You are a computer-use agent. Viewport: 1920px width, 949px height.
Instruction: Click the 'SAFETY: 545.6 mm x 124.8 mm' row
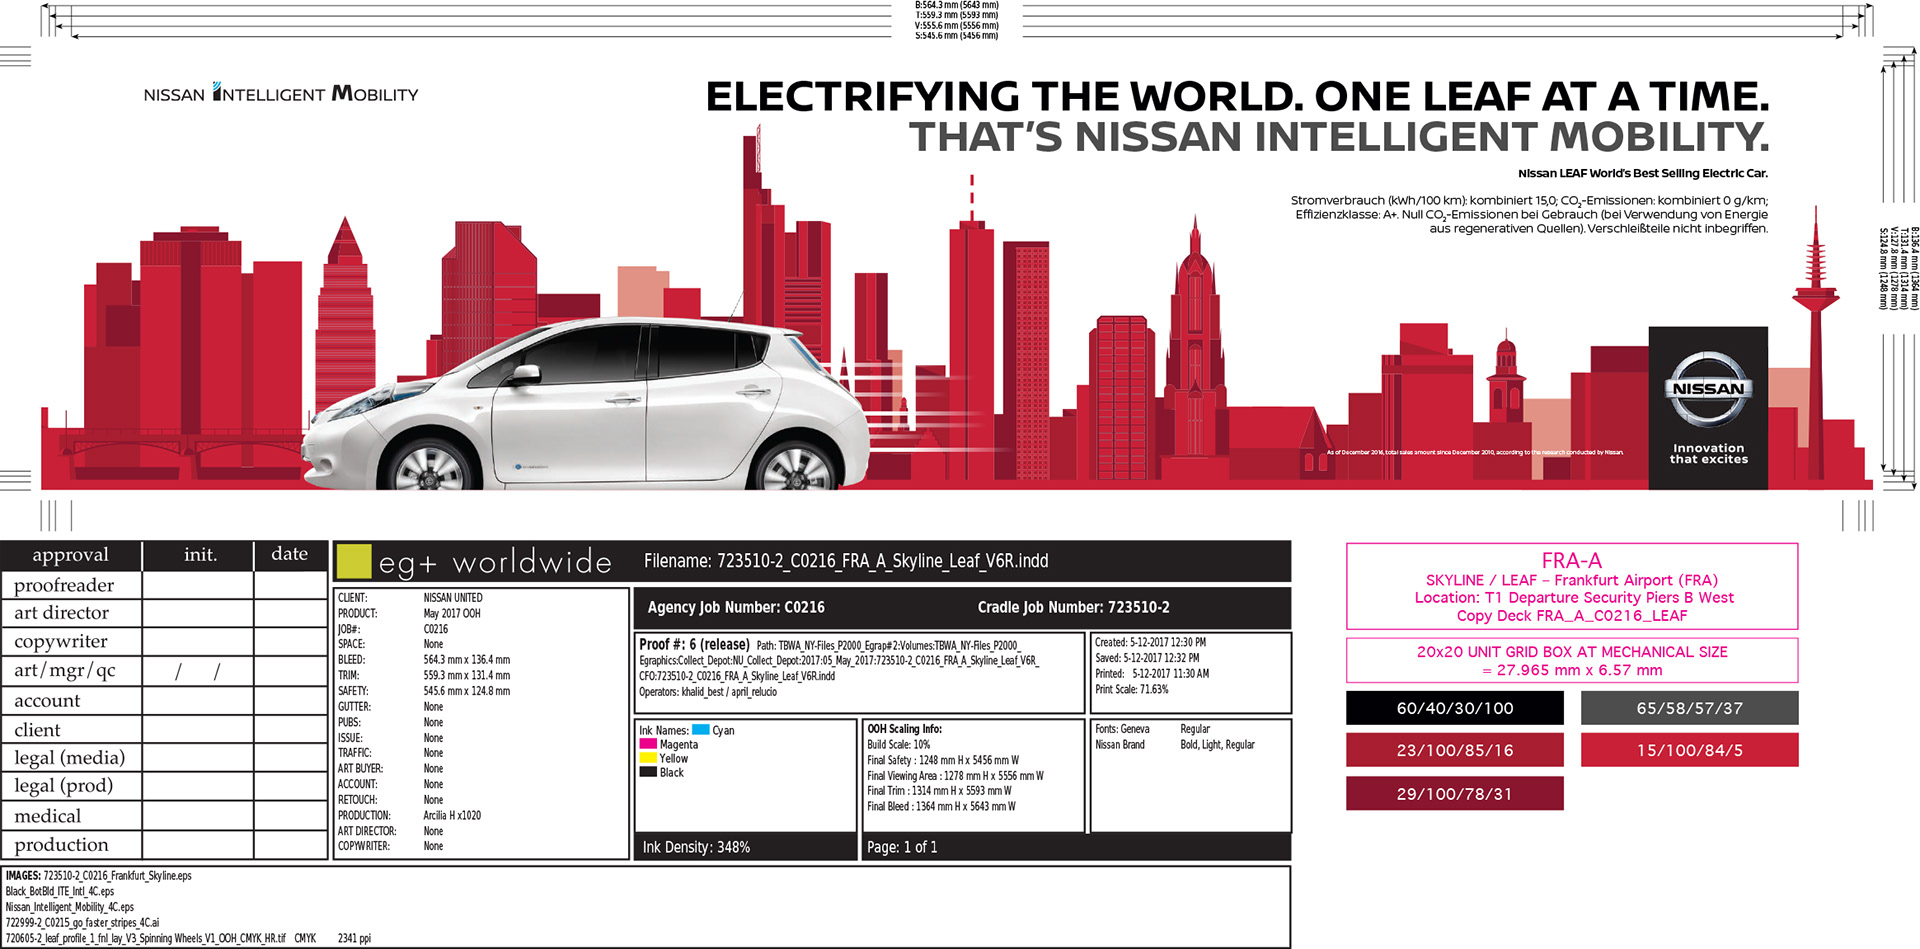click(x=424, y=691)
